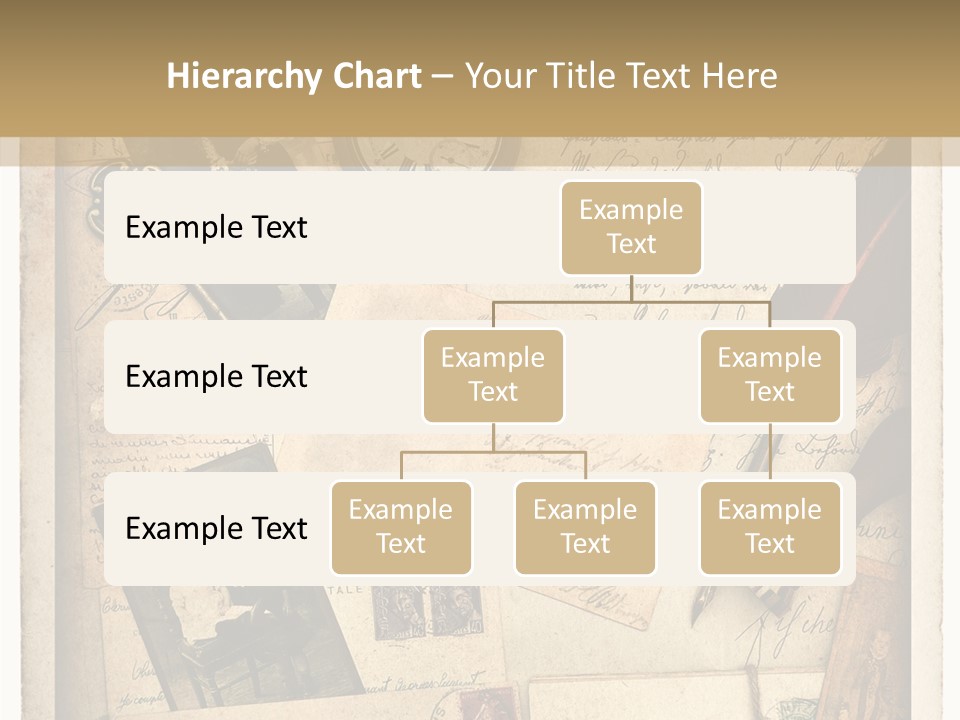Select the right box in the second level
Screen dimensions: 960x720
click(x=769, y=376)
